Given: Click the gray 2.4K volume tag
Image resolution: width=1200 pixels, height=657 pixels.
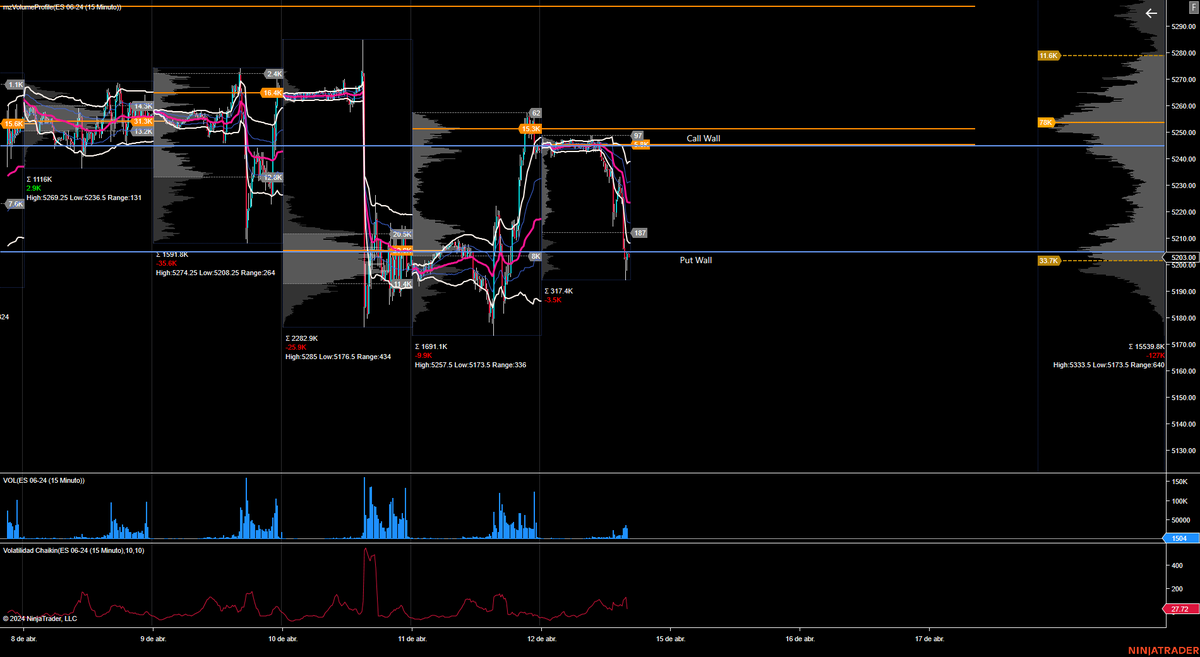Looking at the screenshot, I should (275, 74).
